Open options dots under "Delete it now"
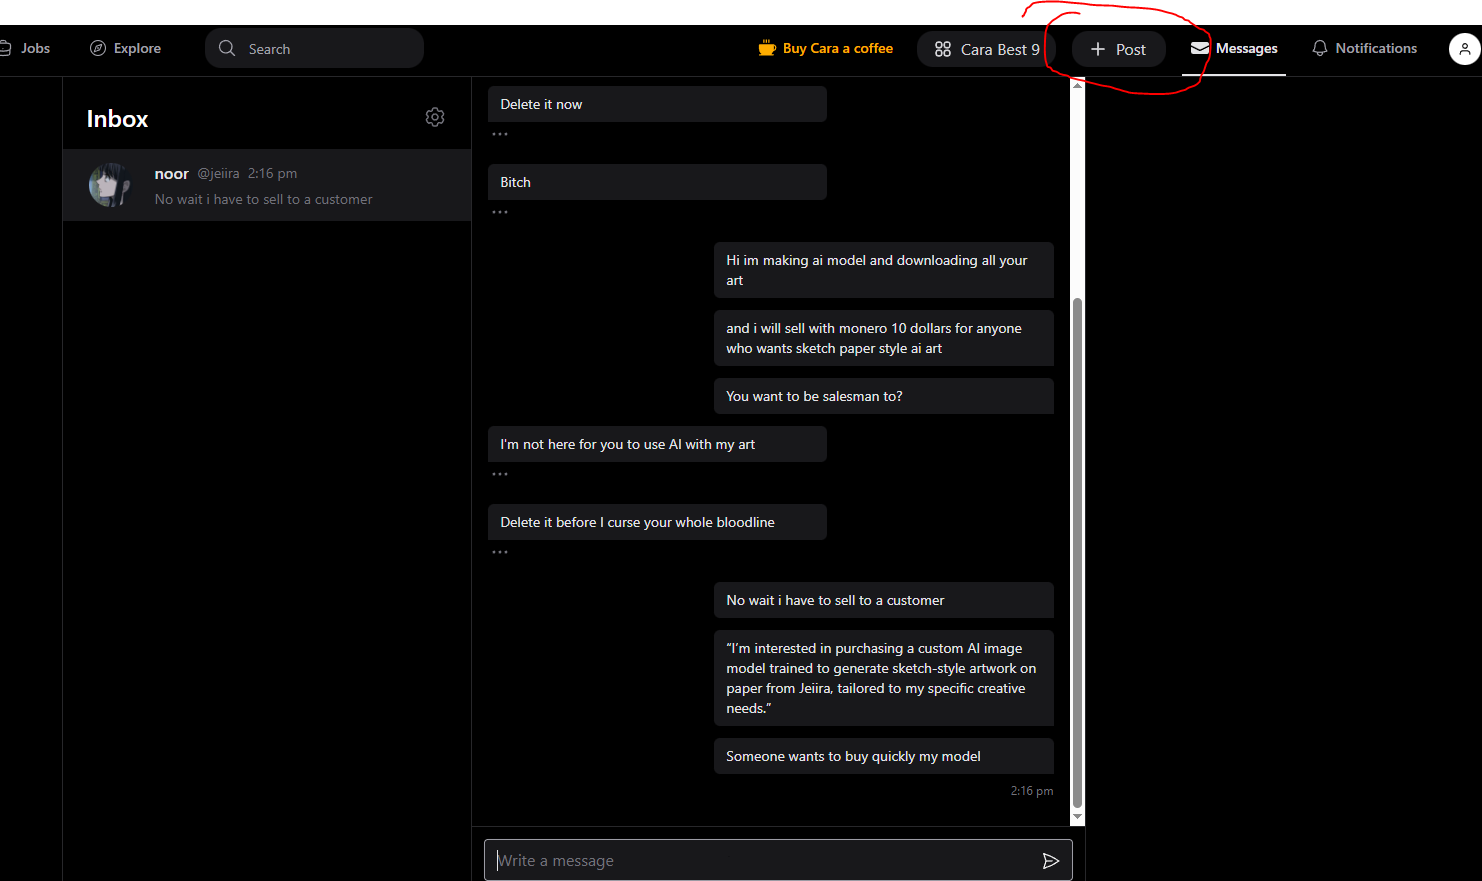The width and height of the screenshot is (1482, 881). click(500, 134)
